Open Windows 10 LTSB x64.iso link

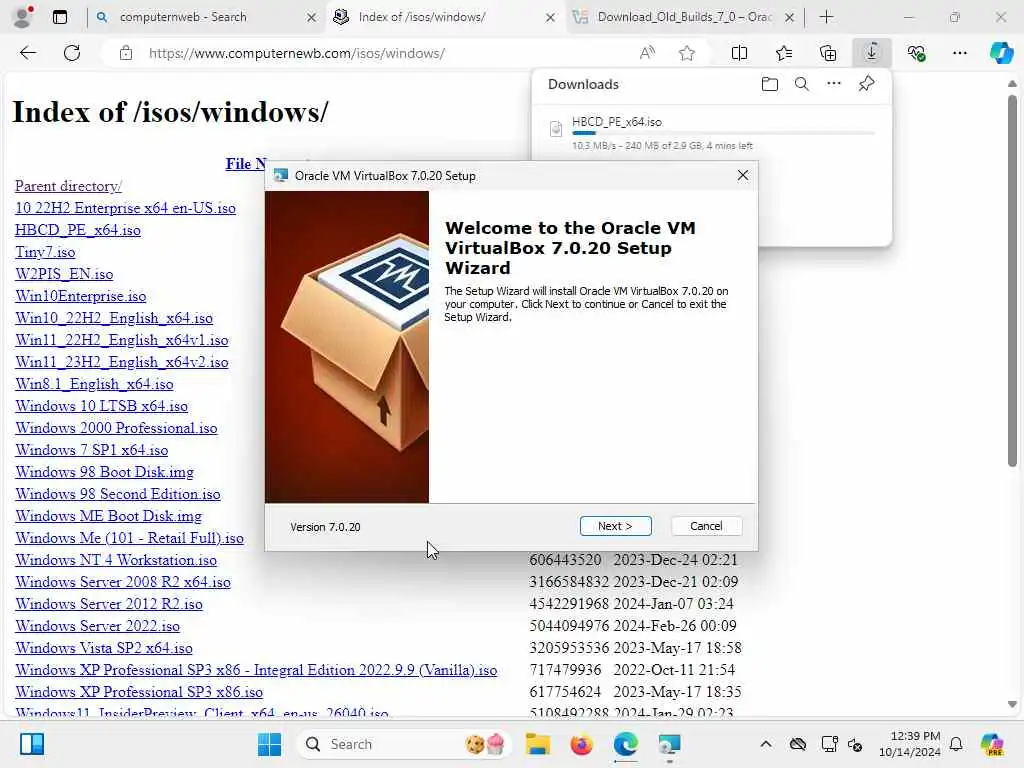point(101,406)
